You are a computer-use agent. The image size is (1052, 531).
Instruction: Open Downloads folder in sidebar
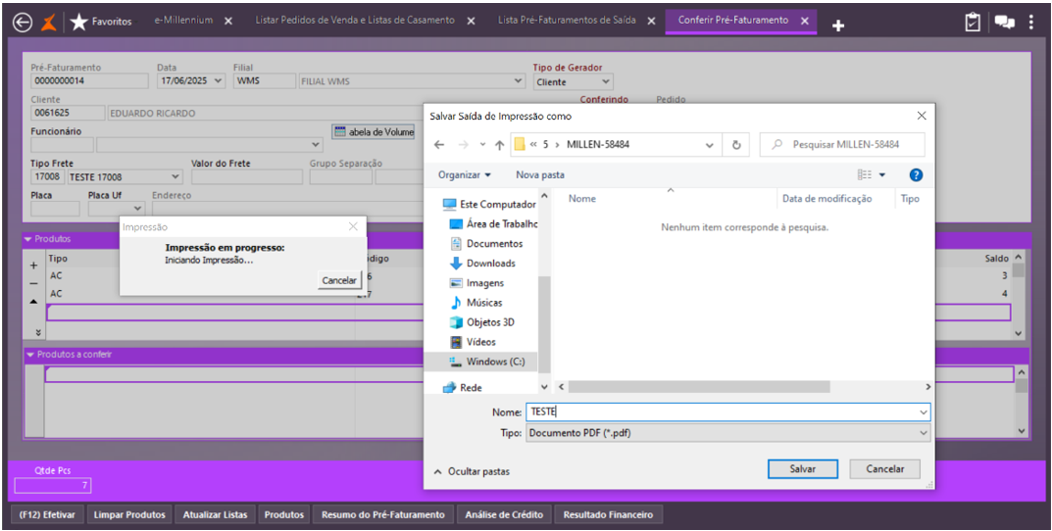482,263
